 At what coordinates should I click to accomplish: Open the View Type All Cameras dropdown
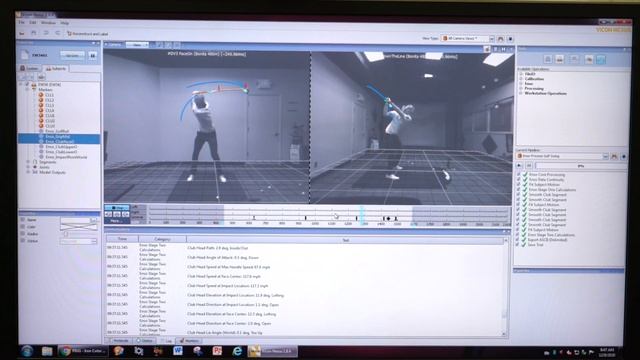468,38
